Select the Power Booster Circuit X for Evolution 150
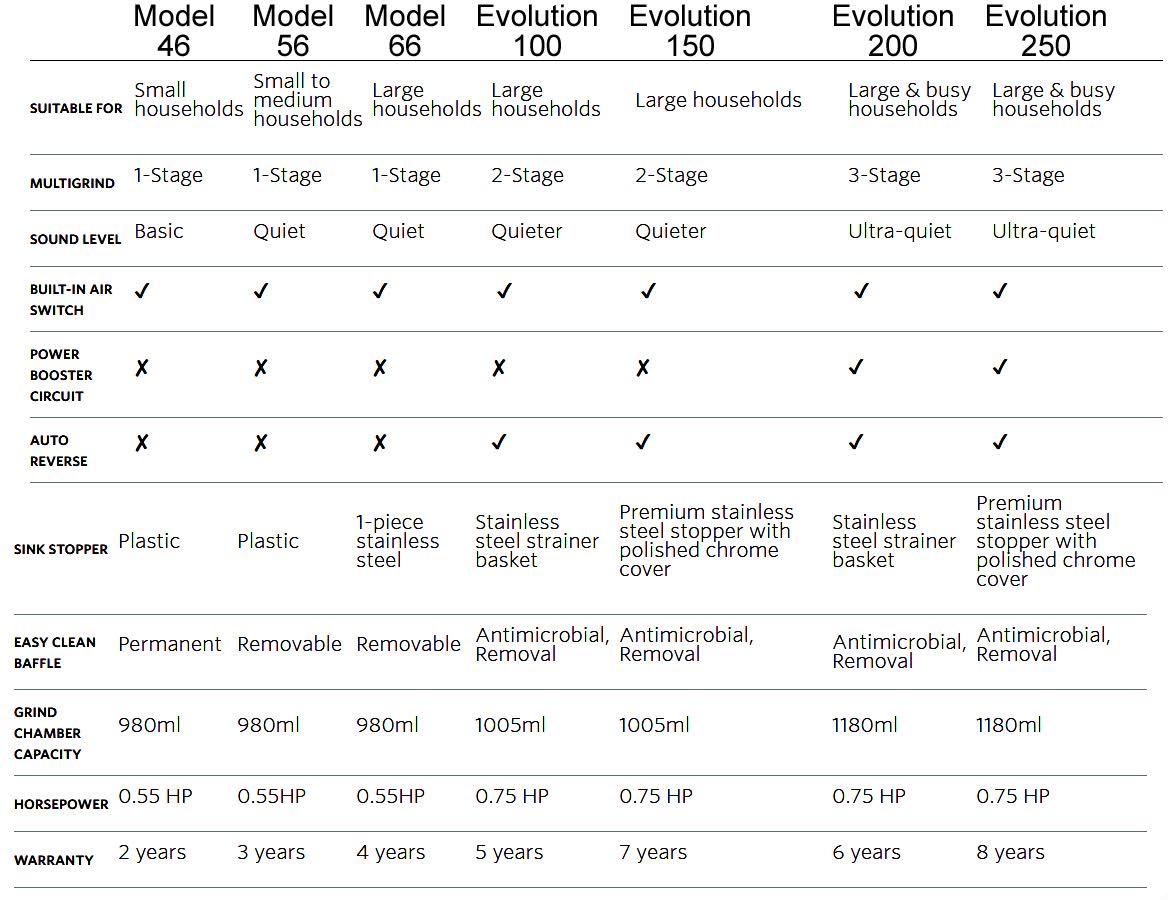The height and width of the screenshot is (900, 1171). pos(643,368)
